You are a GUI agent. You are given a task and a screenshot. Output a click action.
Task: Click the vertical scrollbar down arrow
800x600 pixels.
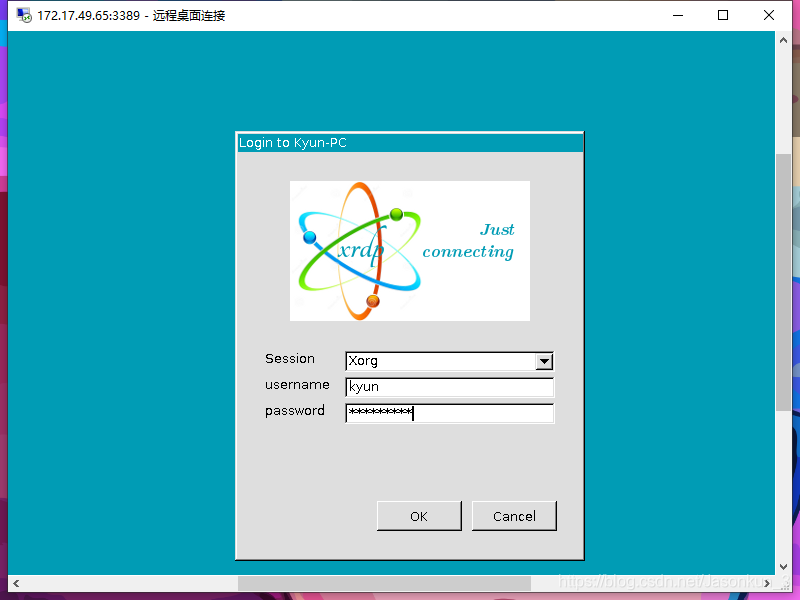coord(783,567)
